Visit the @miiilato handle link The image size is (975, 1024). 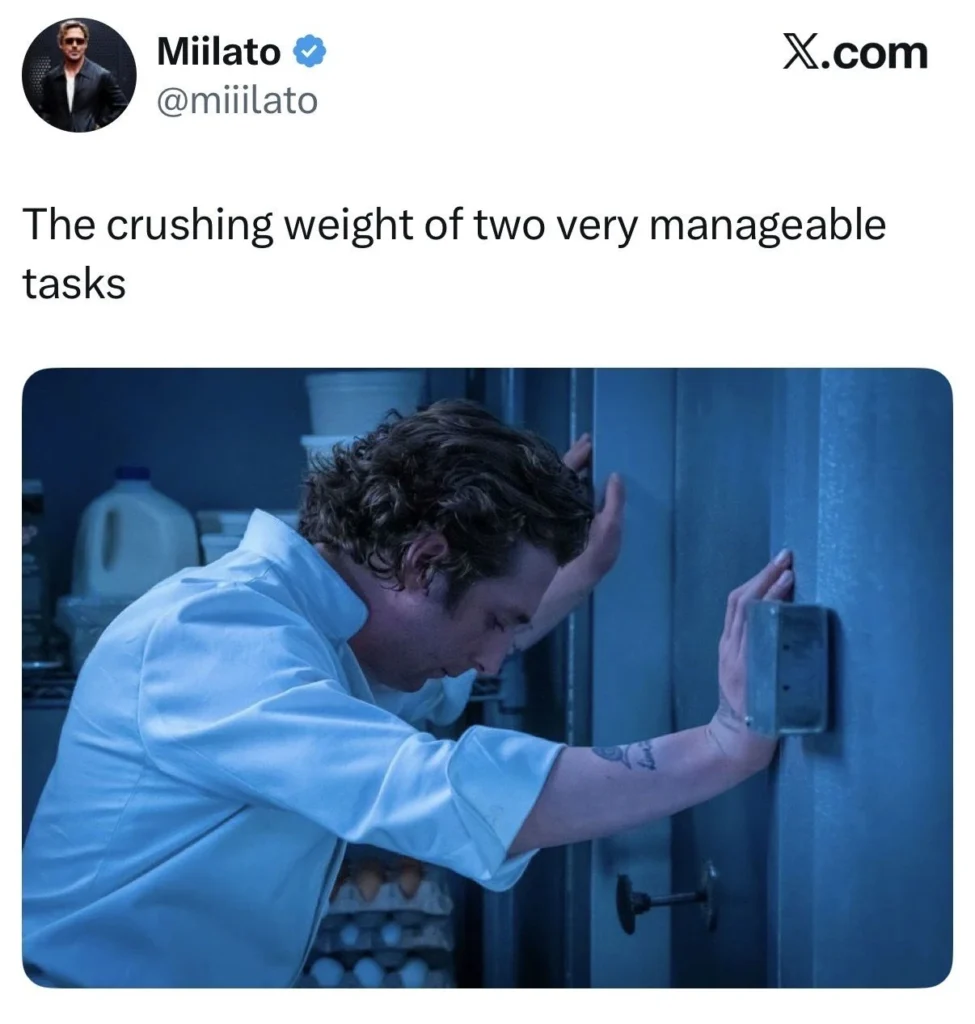pos(237,101)
